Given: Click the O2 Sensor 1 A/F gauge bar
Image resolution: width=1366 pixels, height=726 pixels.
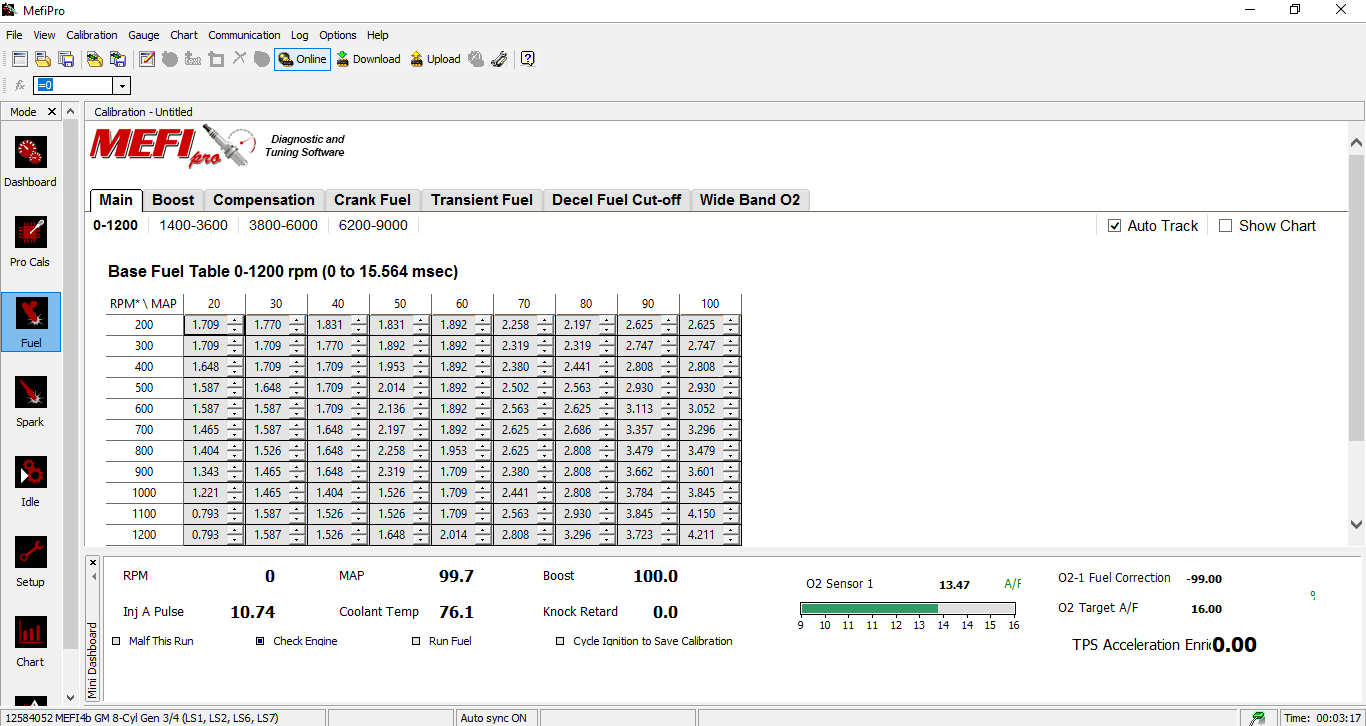Looking at the screenshot, I should [x=907, y=608].
